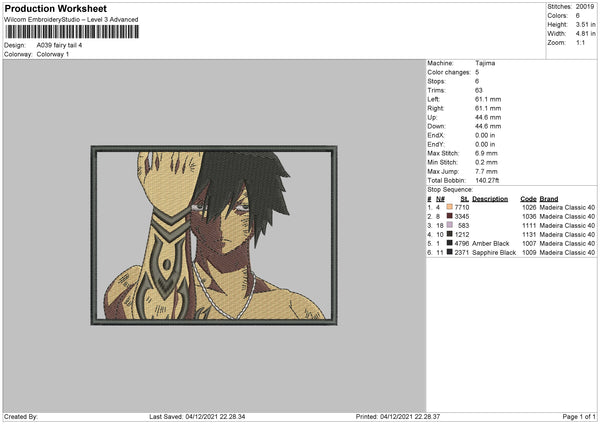Select the embroidery design preview thumbnail
The height and width of the screenshot is (424, 600).
pyautogui.click(x=214, y=235)
